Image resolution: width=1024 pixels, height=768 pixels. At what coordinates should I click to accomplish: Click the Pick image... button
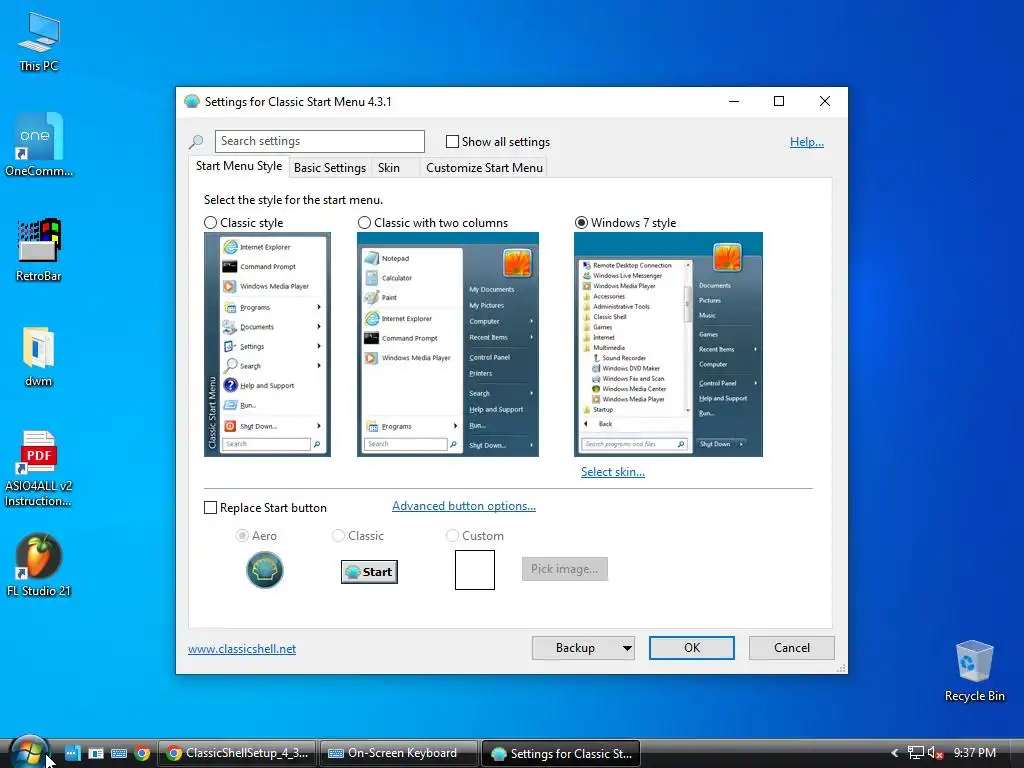point(564,569)
